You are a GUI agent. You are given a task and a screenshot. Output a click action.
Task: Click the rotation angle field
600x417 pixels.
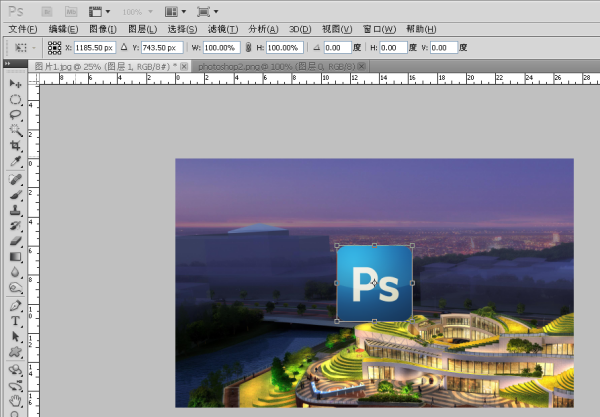click(338, 48)
